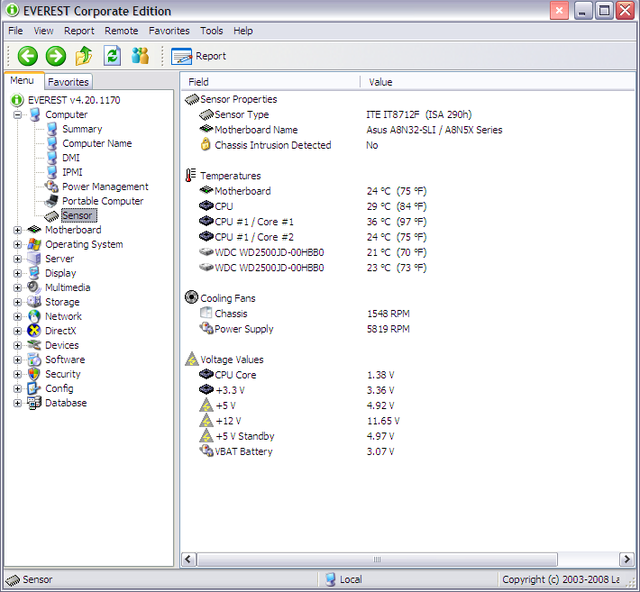Expand the Storage tree node
This screenshot has width=640, height=592.
tap(18, 302)
